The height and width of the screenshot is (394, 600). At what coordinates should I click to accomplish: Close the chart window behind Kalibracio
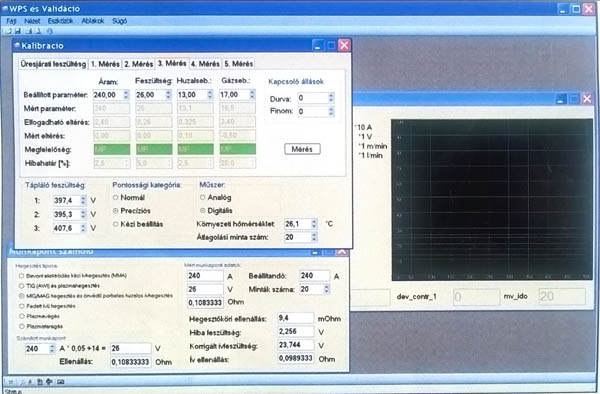click(x=587, y=99)
